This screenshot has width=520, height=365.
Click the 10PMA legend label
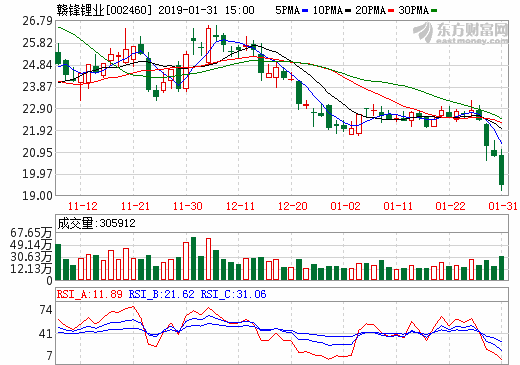pos(328,10)
